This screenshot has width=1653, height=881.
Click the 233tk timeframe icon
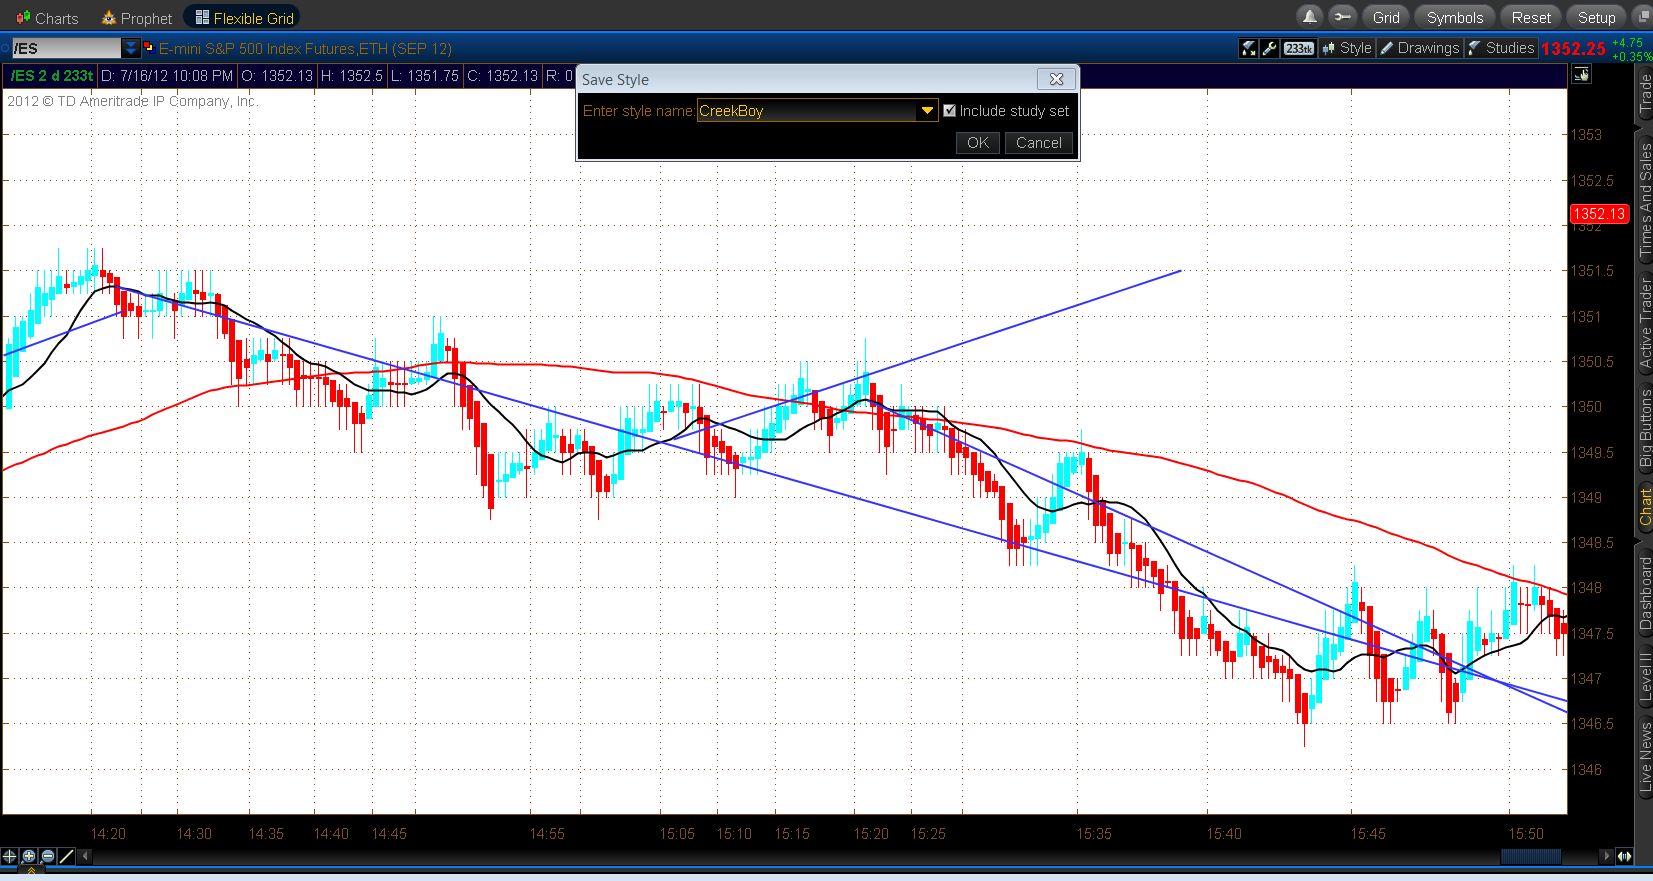1299,48
